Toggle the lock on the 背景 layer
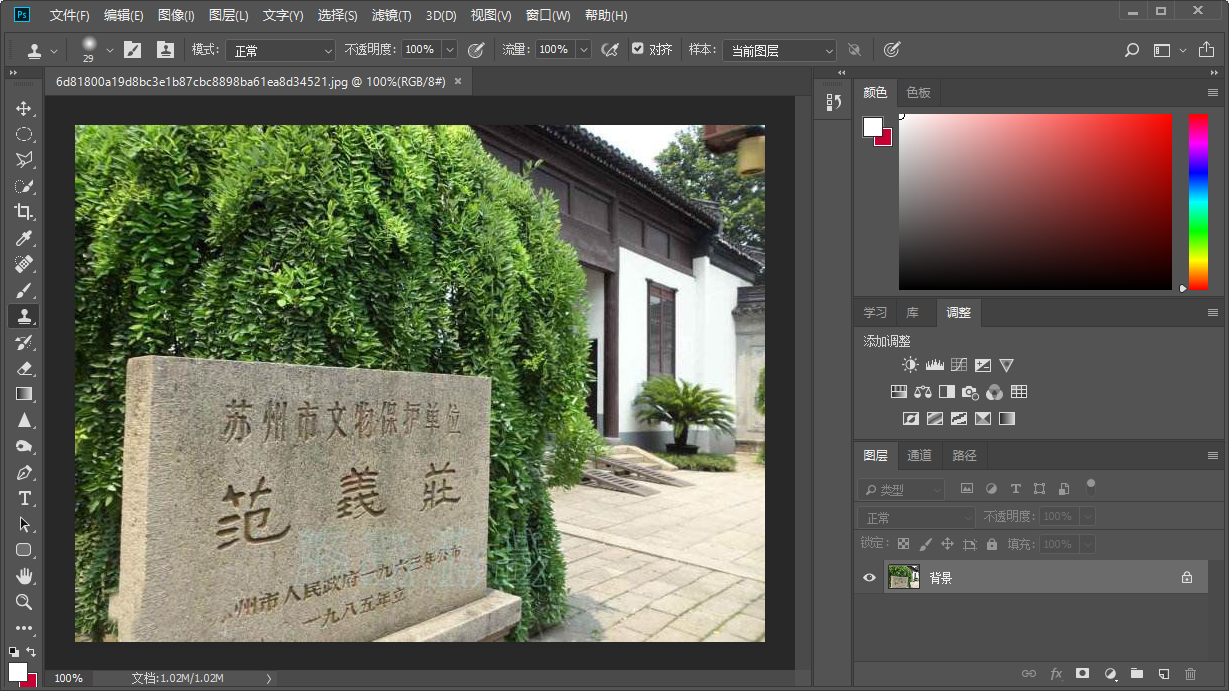Screen dimensions: 1229x691 [x=1186, y=577]
